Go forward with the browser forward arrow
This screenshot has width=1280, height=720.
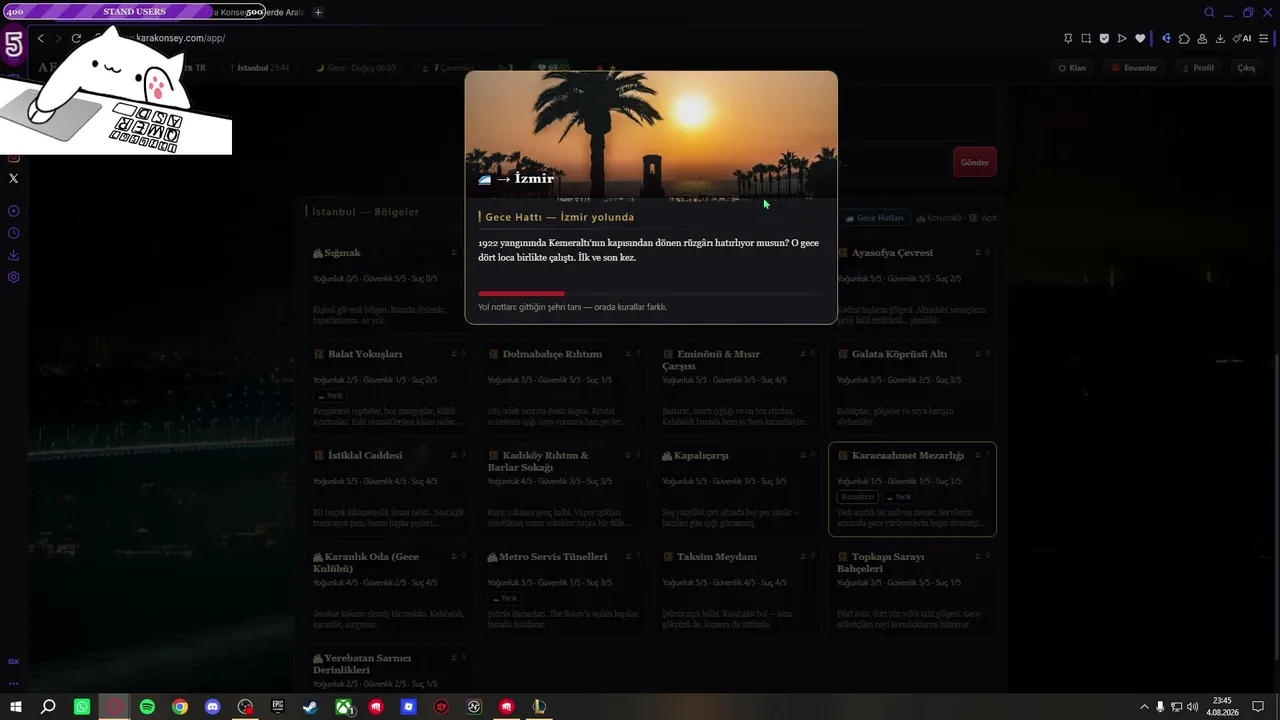click(x=58, y=38)
